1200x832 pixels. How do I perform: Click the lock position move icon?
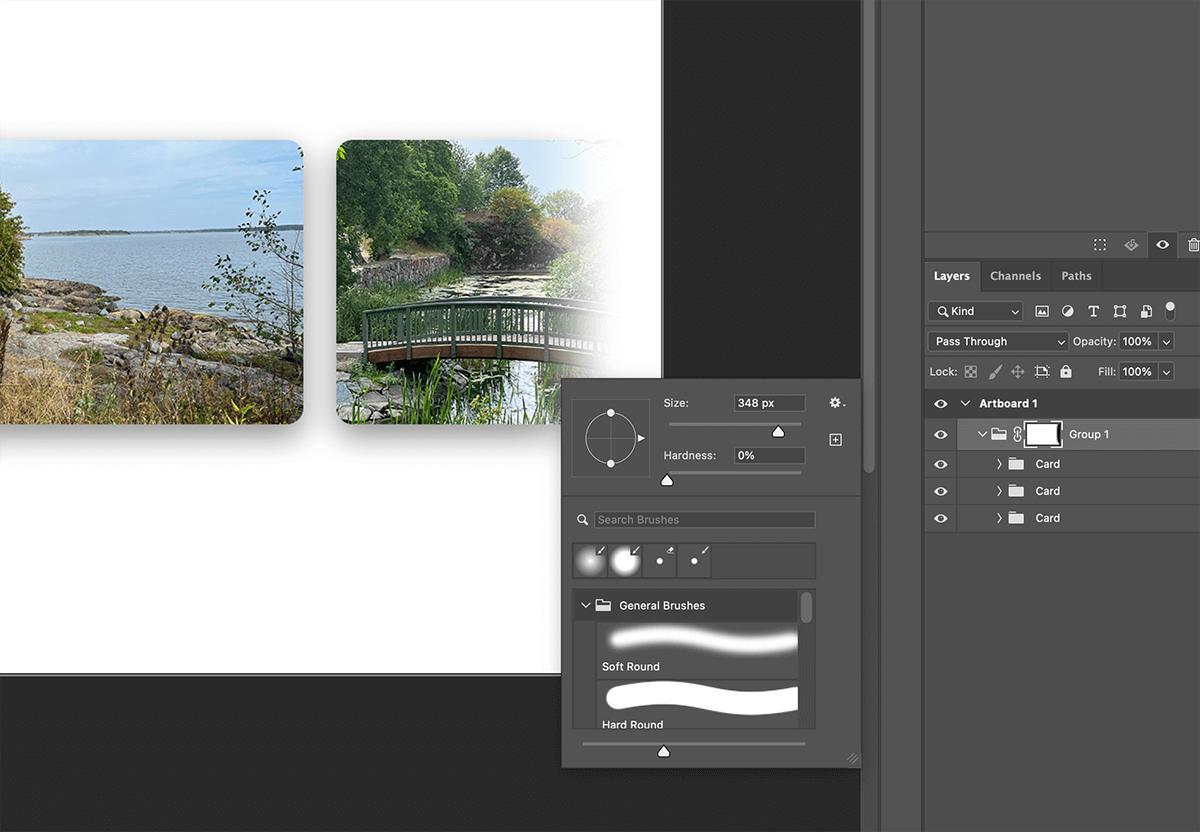(1018, 372)
